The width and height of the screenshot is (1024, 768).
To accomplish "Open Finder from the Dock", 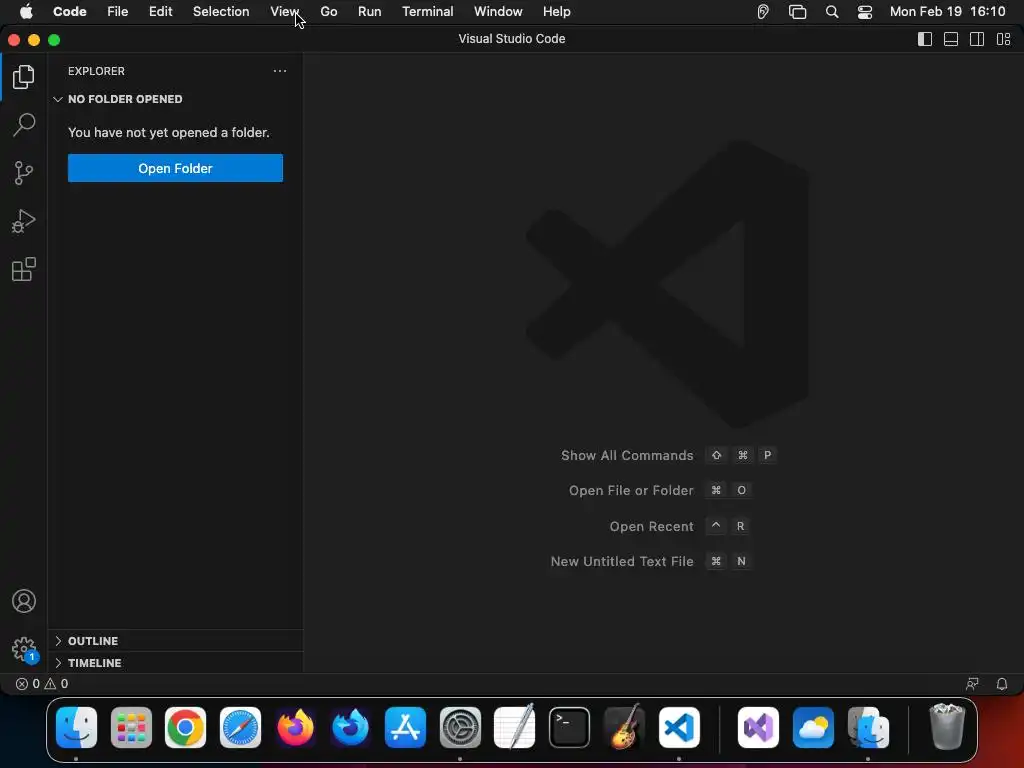I will pyautogui.click(x=76, y=728).
